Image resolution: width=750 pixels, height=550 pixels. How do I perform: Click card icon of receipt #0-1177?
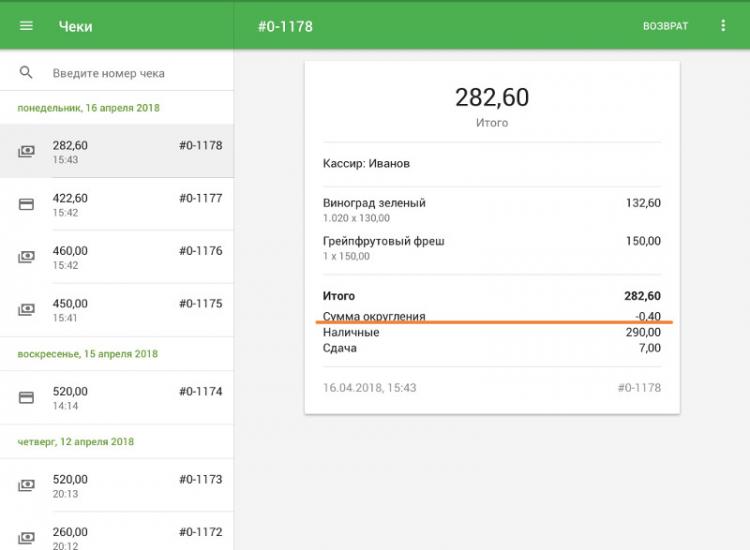point(27,204)
